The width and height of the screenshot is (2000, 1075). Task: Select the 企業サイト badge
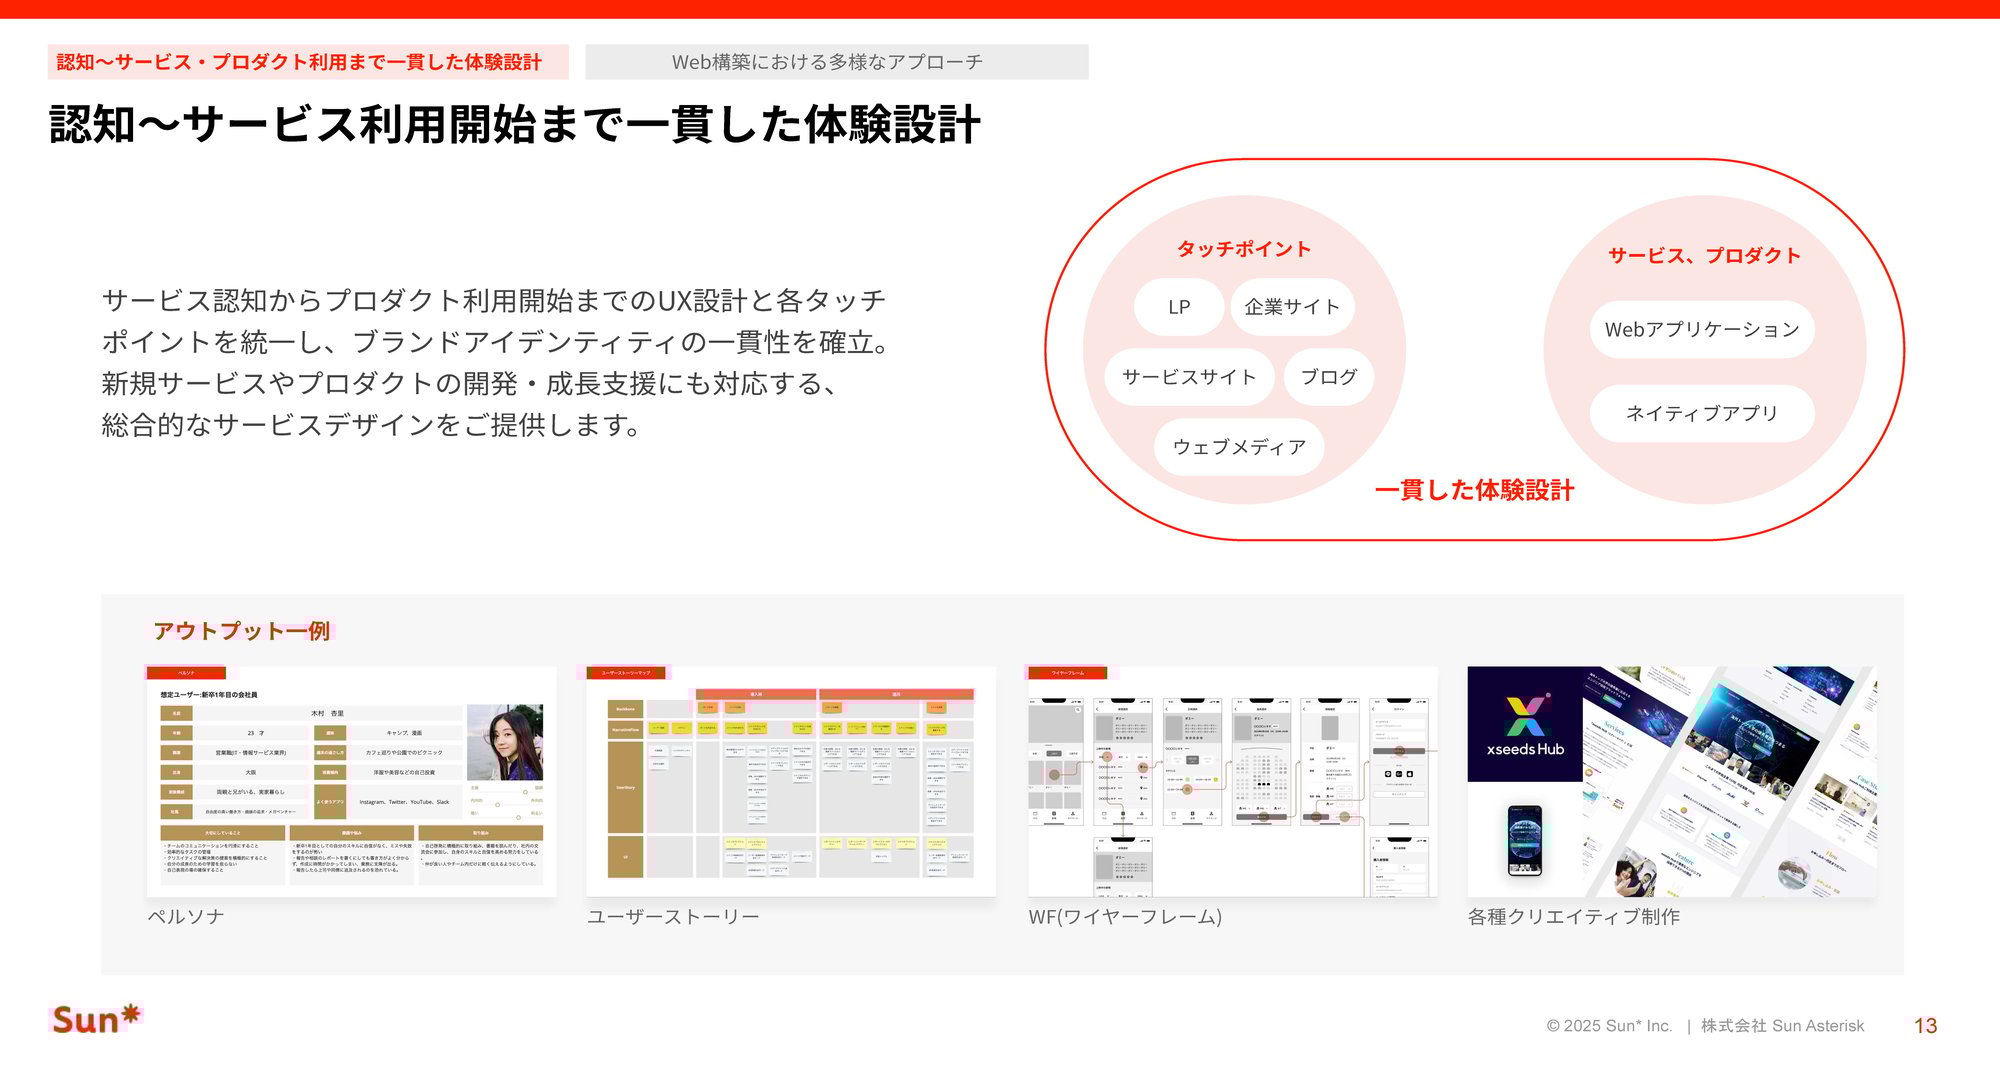(1293, 307)
